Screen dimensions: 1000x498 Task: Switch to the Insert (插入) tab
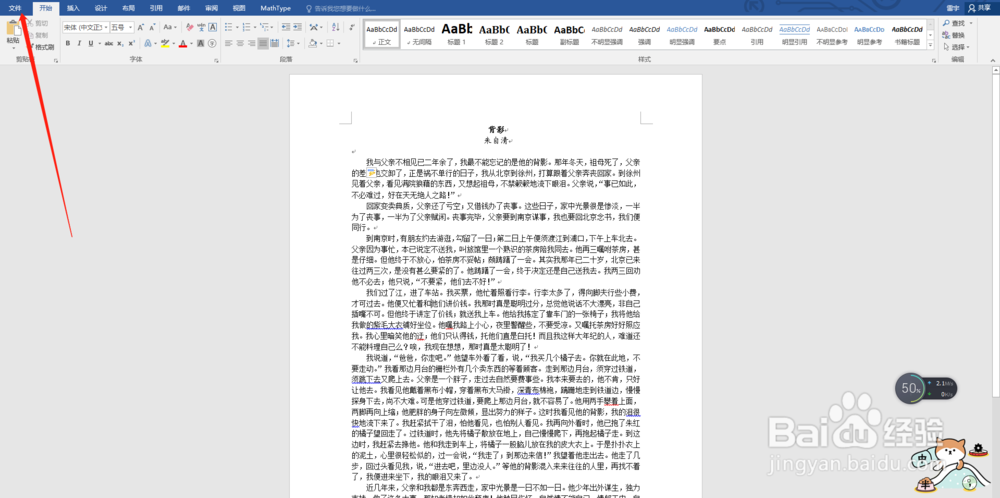(73, 8)
